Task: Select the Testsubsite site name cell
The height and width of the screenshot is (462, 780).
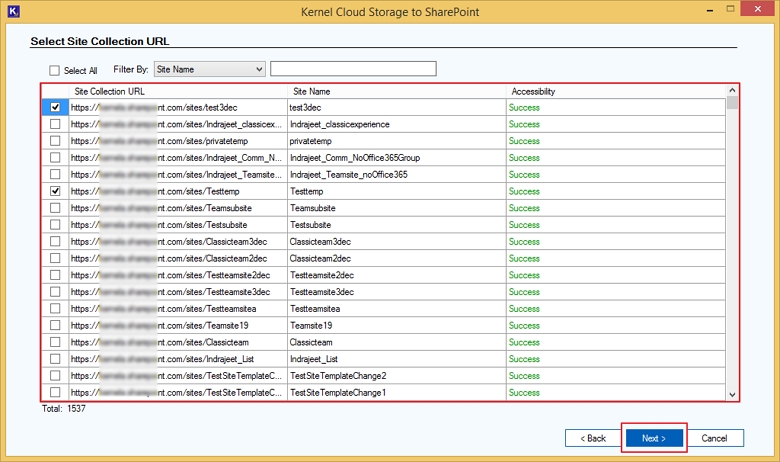Action: pos(396,225)
